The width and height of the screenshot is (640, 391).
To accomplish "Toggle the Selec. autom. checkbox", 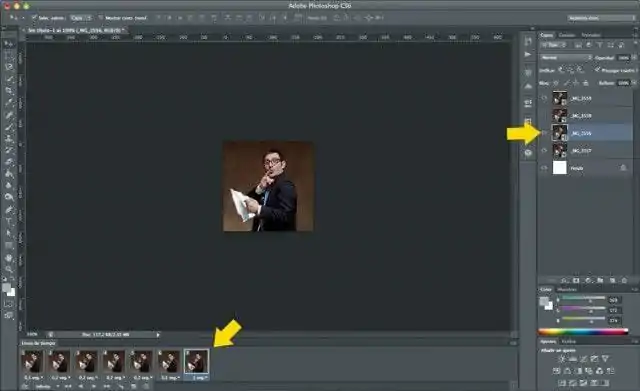I will tap(34, 18).
